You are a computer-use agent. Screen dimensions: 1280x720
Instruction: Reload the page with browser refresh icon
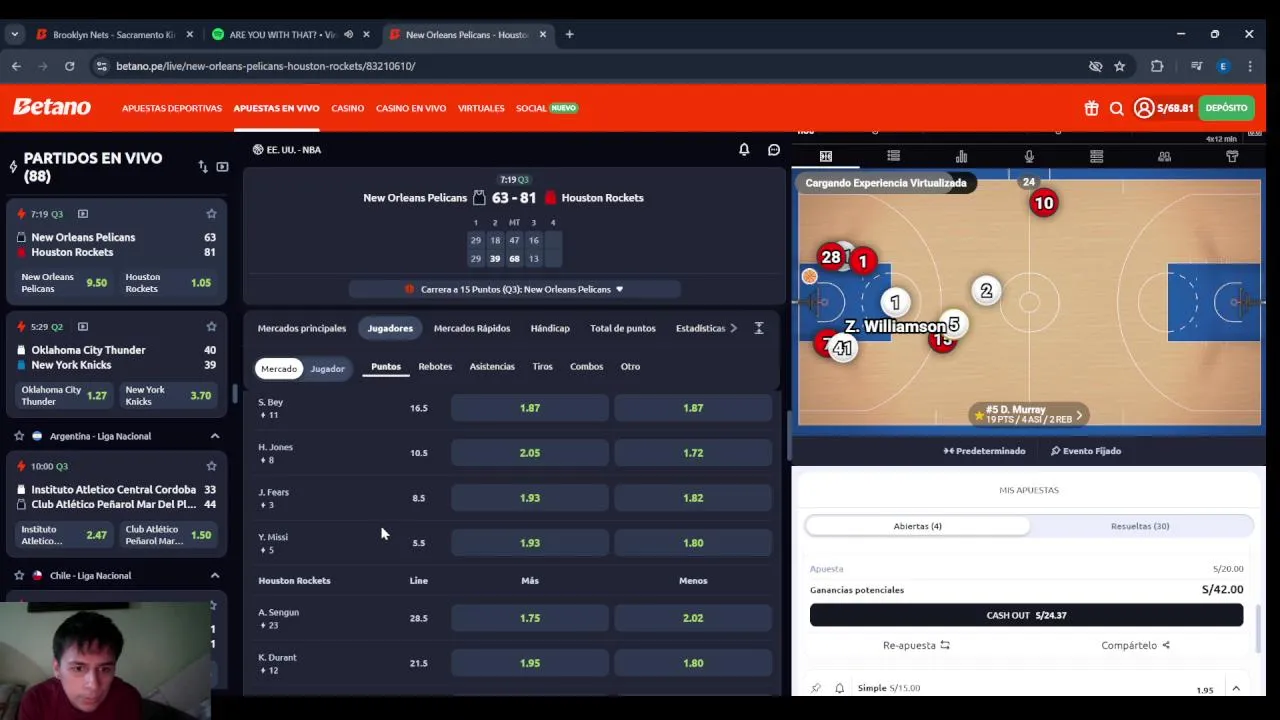coord(69,66)
